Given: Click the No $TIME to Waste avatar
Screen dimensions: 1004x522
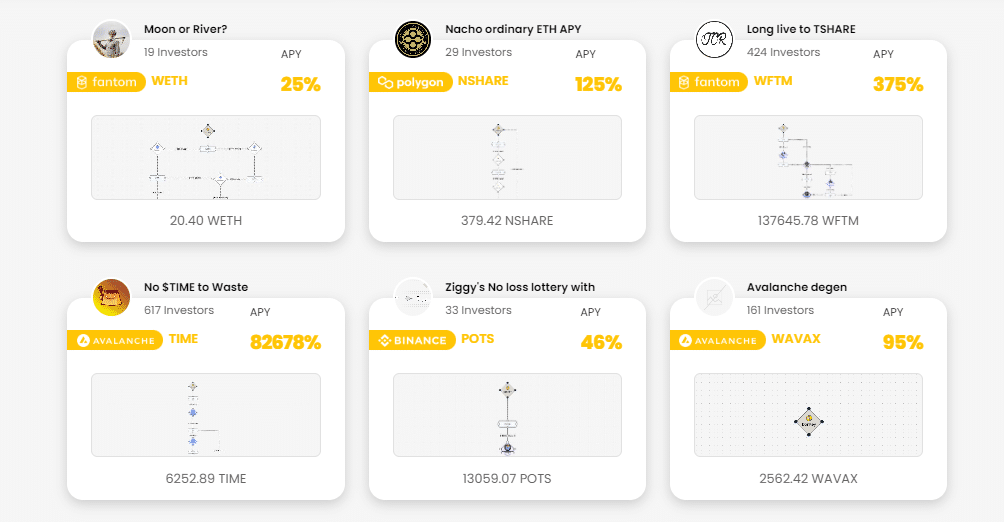Looking at the screenshot, I should coord(111,297).
